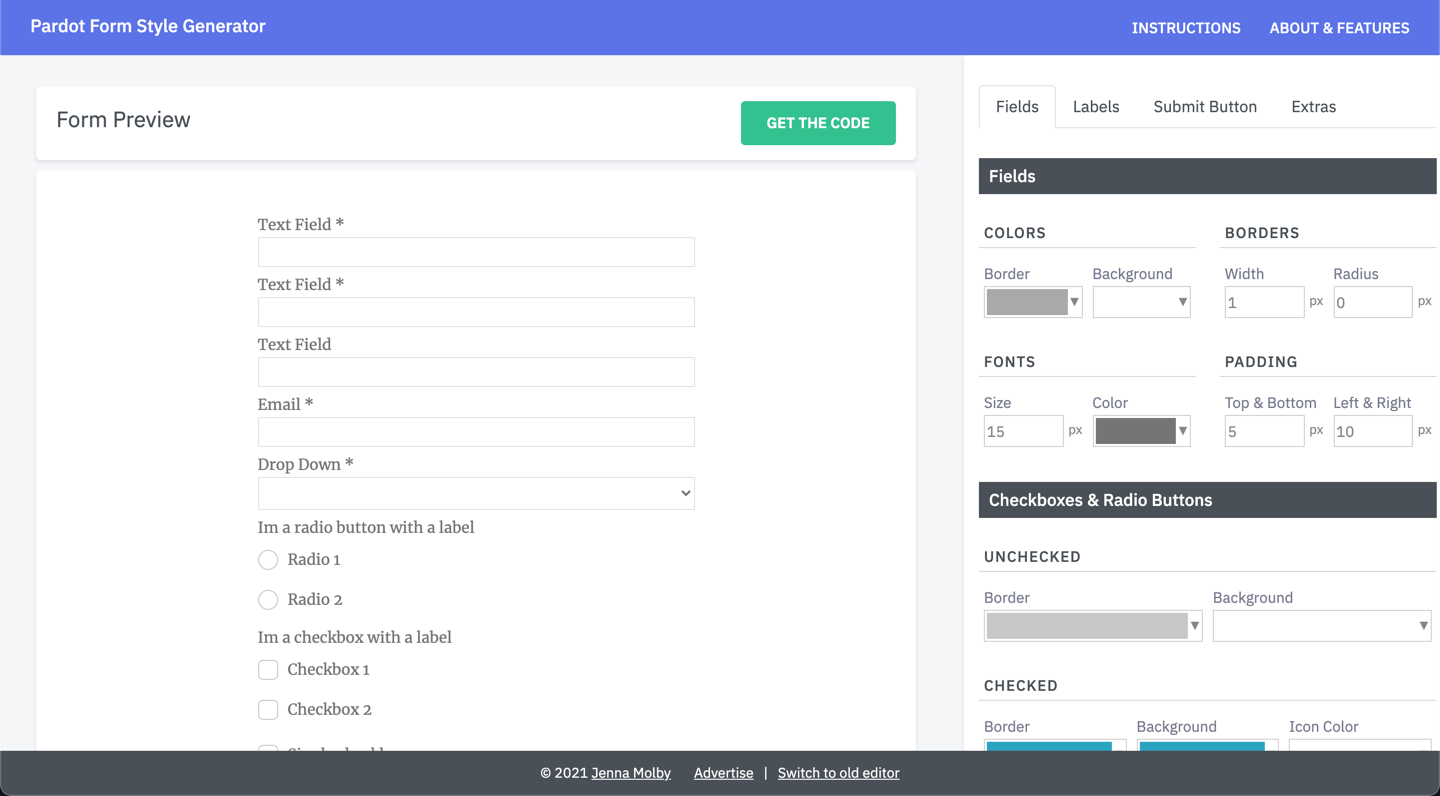Open the font color picker
Image resolution: width=1440 pixels, height=796 pixels.
coord(1141,431)
